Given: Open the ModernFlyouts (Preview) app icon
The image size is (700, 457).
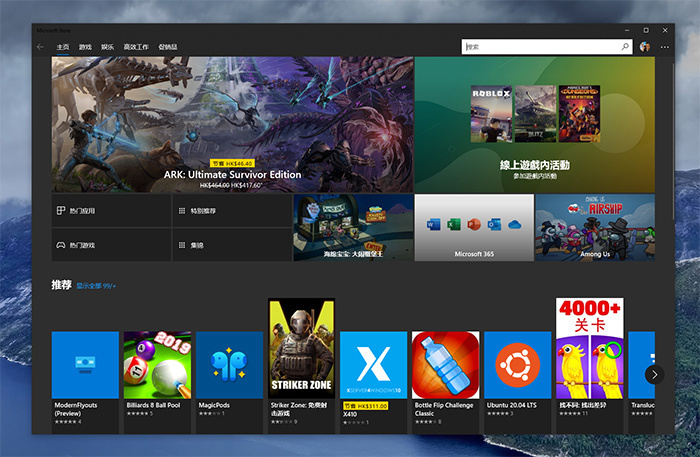Looking at the screenshot, I should point(85,365).
